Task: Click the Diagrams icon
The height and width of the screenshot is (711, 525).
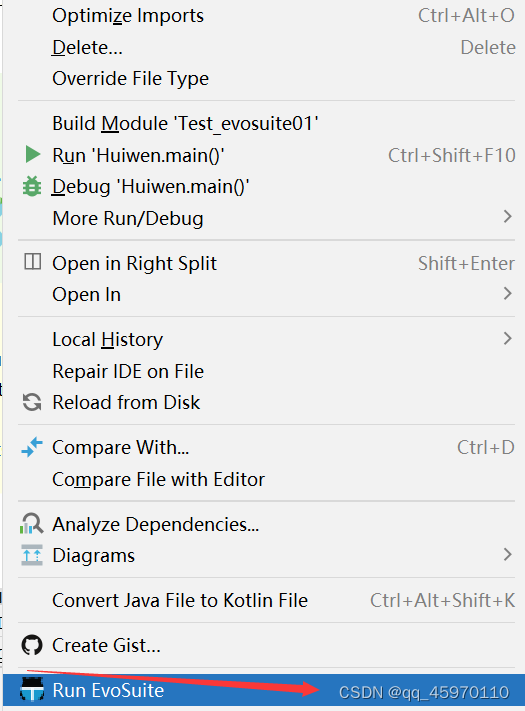Action: tap(32, 555)
